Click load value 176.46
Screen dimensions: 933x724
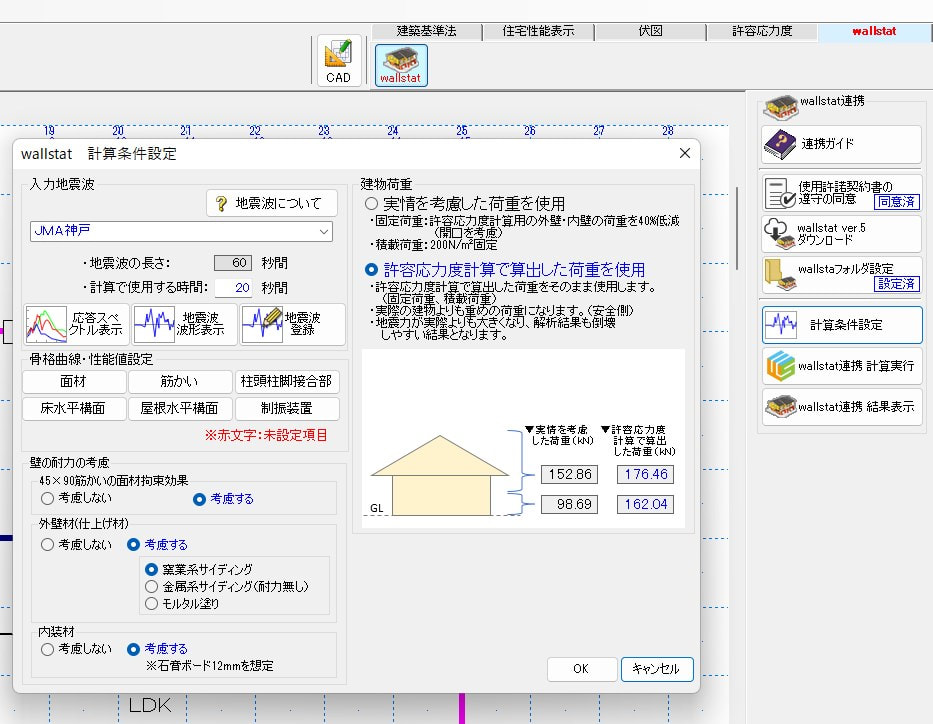pos(646,475)
